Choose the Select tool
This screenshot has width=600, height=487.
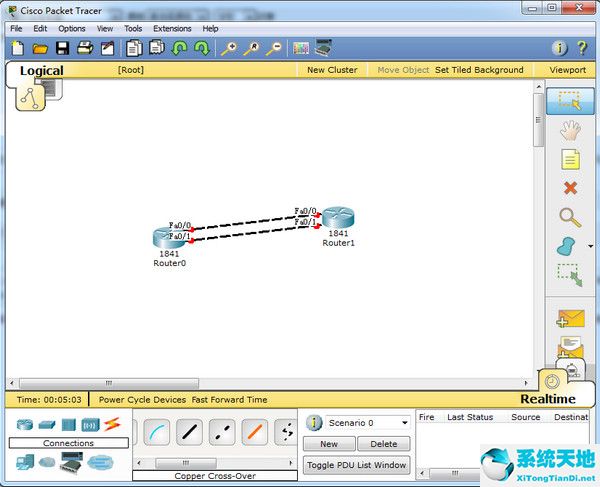[x=570, y=101]
